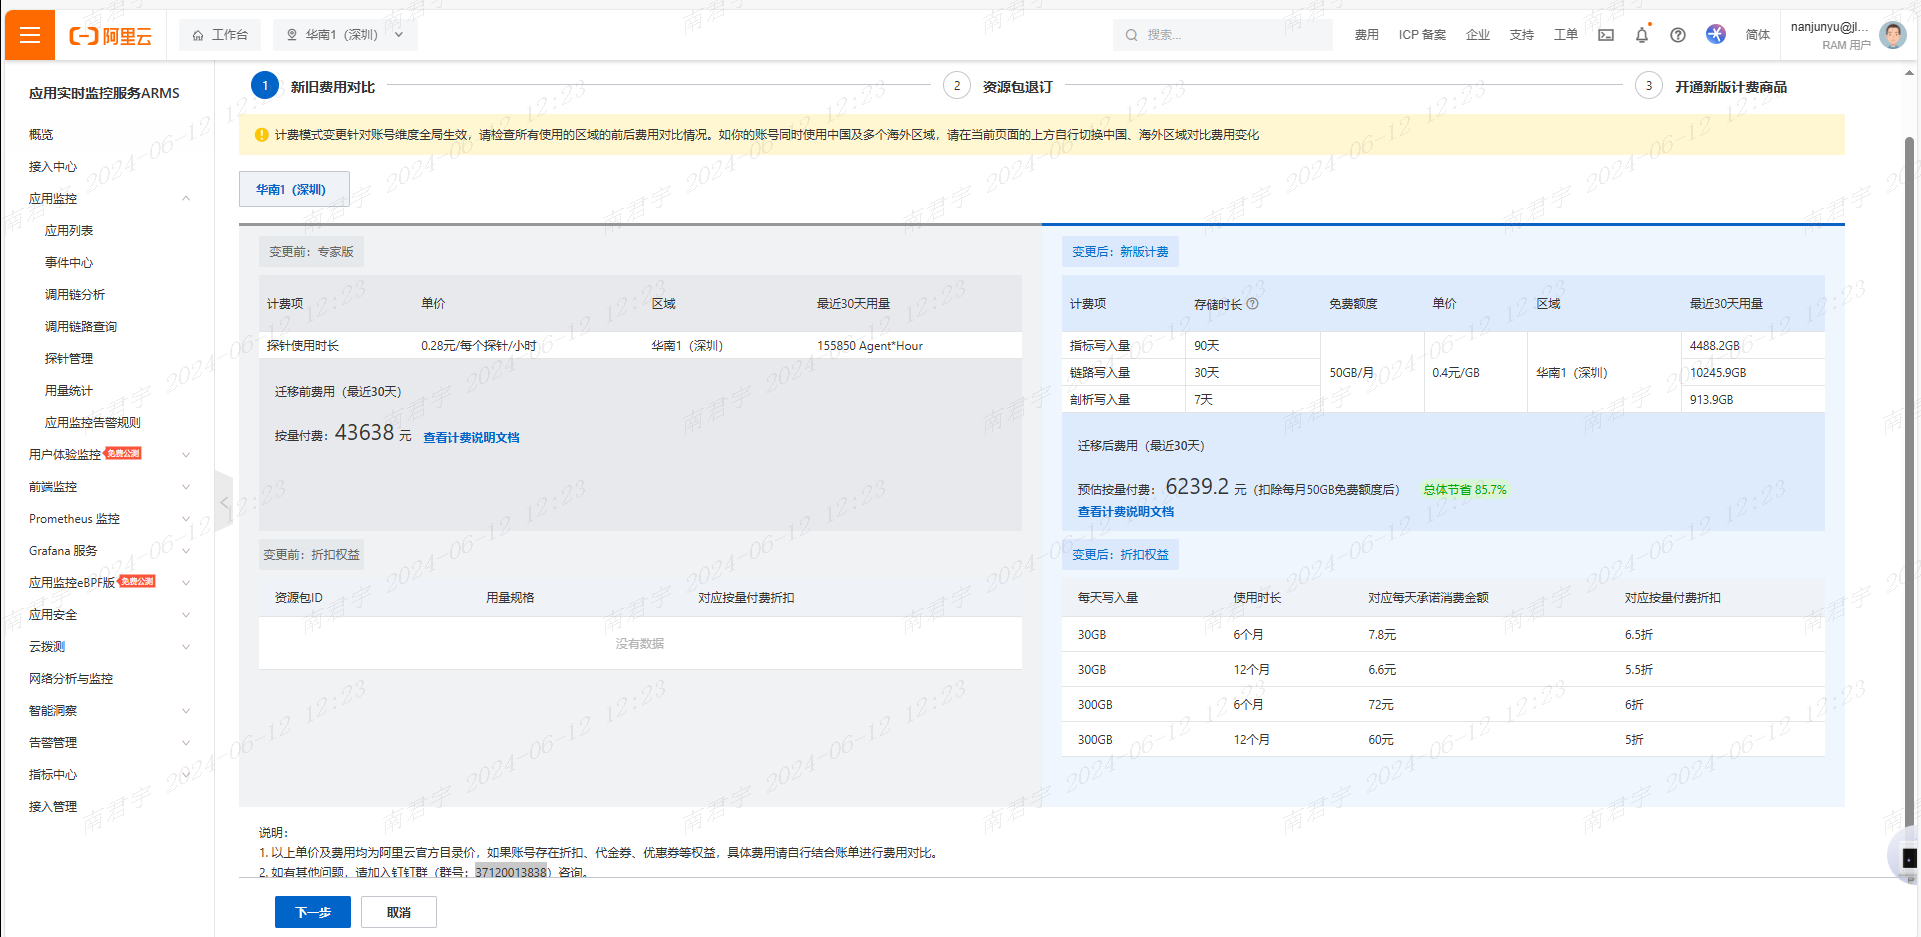Viewport: 1921px width, 937px height.
Task: Open 用量统计 in sidebar
Action: click(x=69, y=391)
